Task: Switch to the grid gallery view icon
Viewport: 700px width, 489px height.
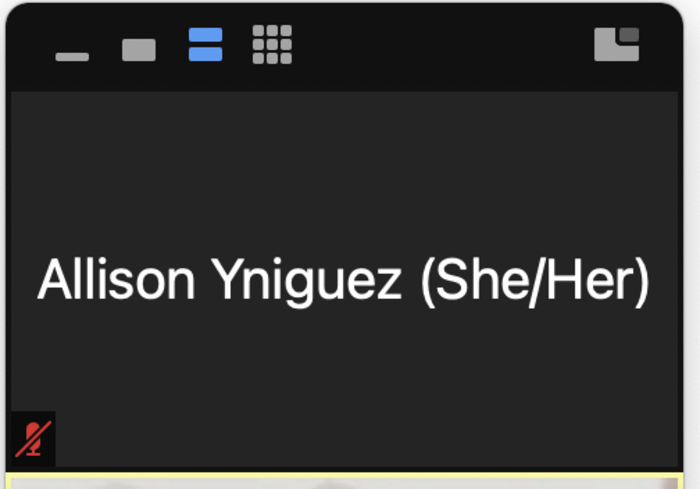Action: (272, 45)
